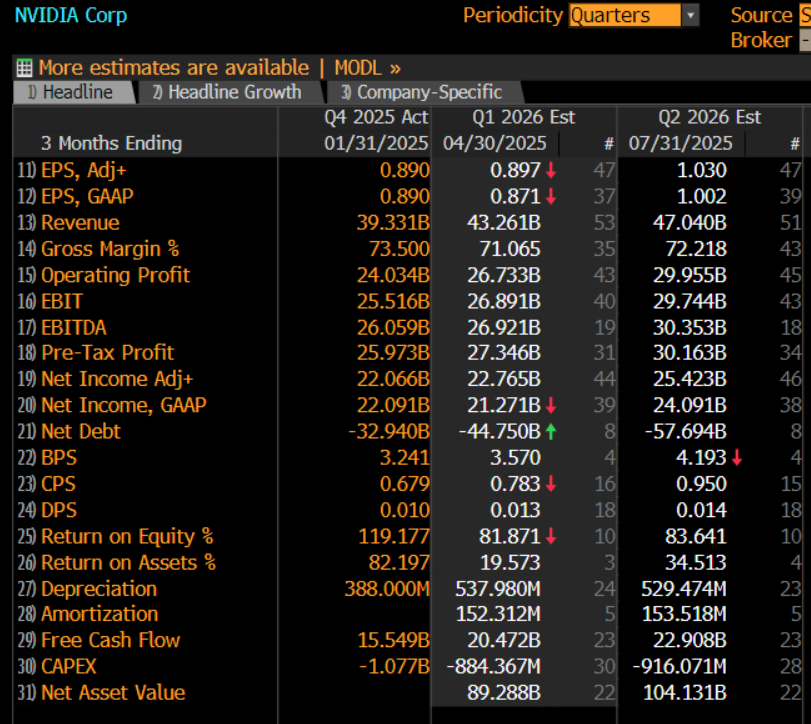This screenshot has height=724, width=811.
Task: Click the # header under Q1 2026 Est
Action: click(x=609, y=144)
